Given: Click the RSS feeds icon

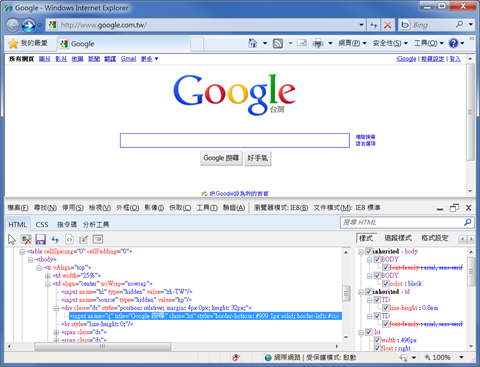Looking at the screenshot, I should 278,43.
